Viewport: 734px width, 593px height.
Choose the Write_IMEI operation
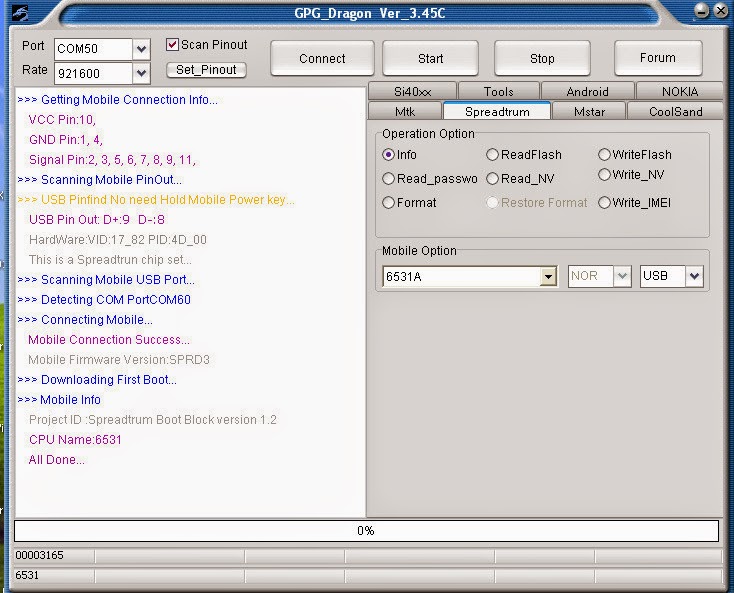coord(604,203)
